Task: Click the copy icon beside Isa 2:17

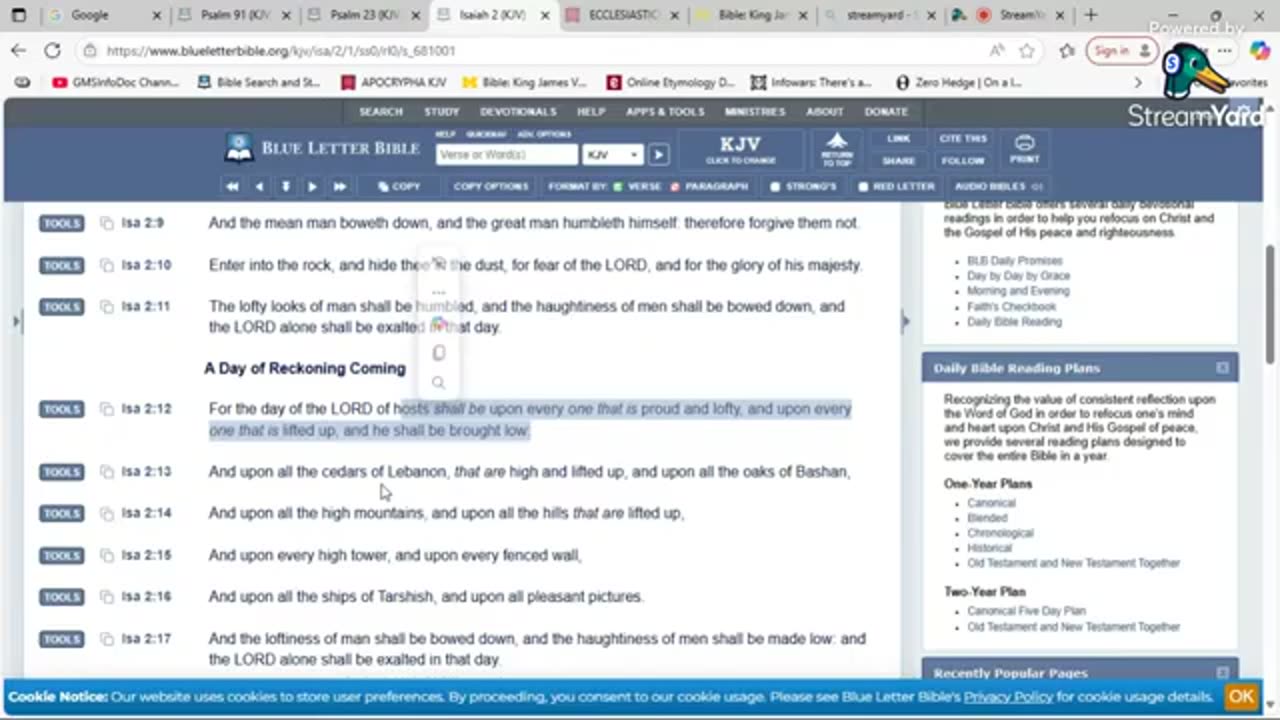Action: tap(107, 639)
